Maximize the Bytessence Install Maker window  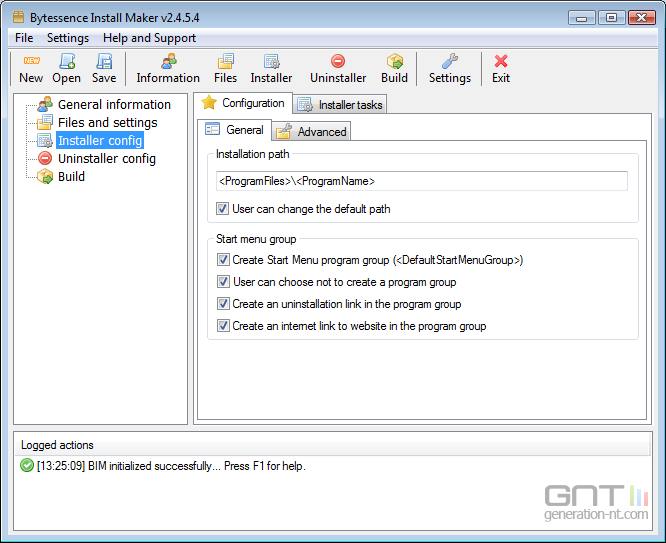[x=612, y=17]
